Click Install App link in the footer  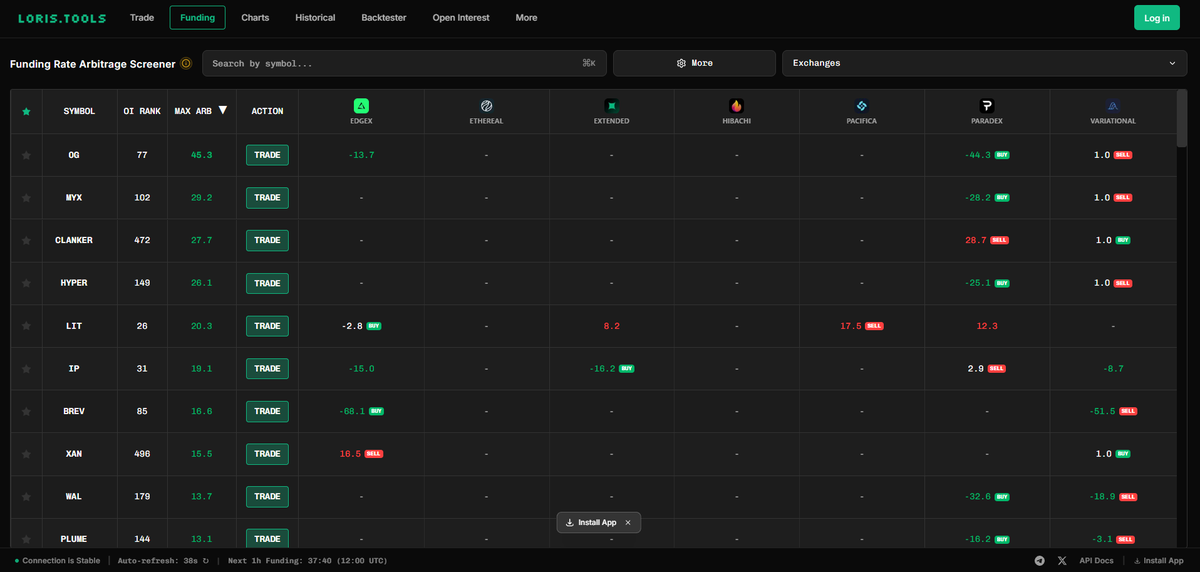pos(1158,561)
